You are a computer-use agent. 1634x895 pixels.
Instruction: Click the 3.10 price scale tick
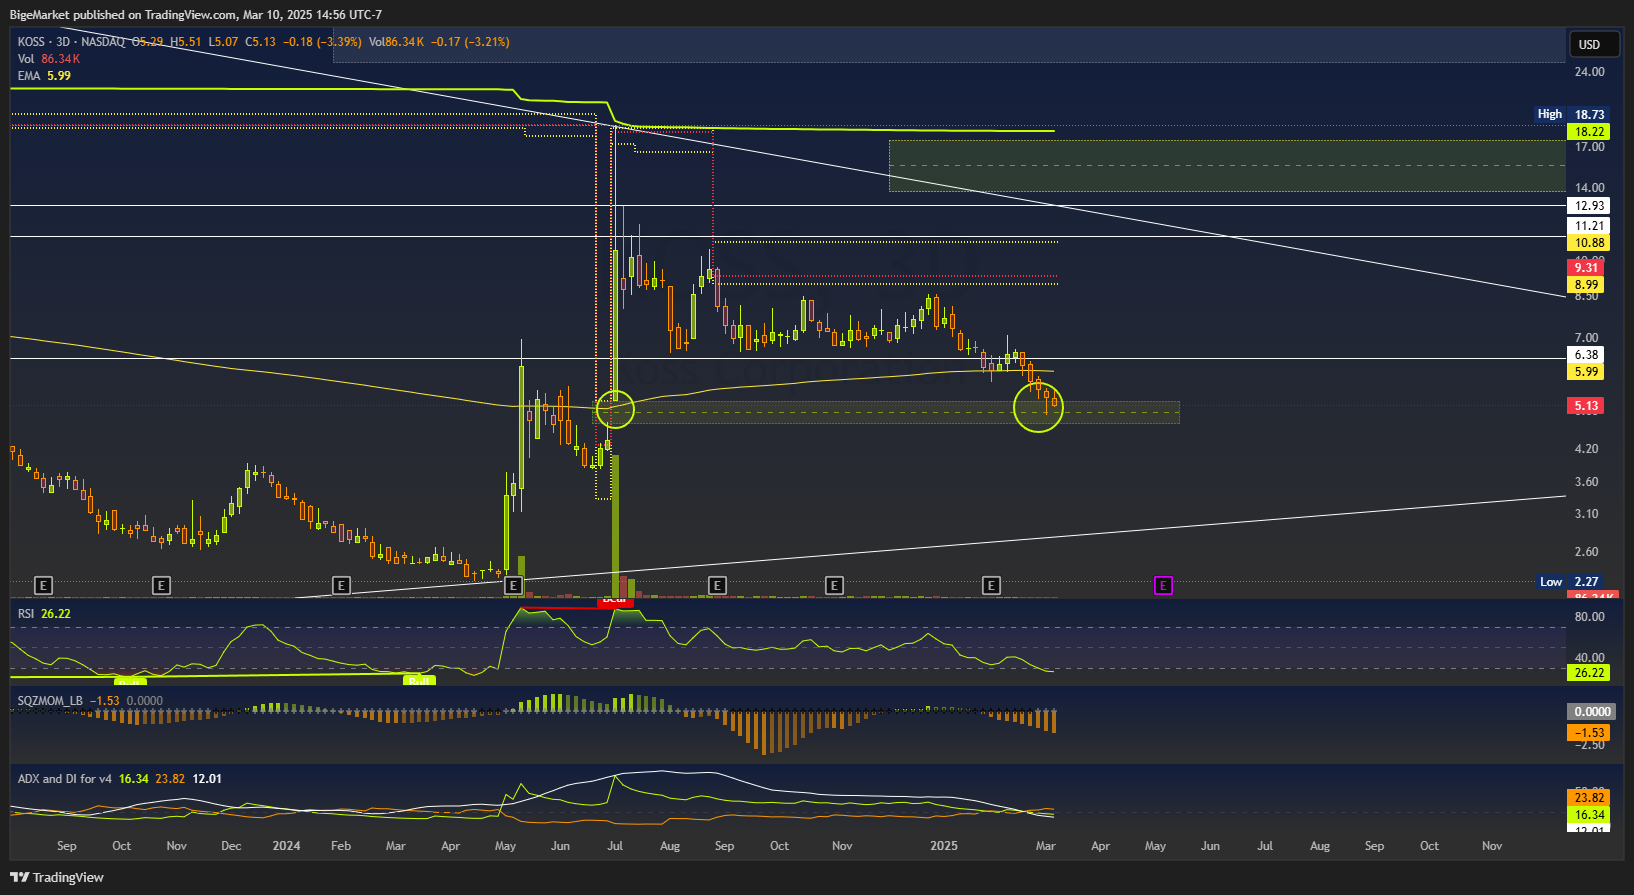(x=1586, y=514)
